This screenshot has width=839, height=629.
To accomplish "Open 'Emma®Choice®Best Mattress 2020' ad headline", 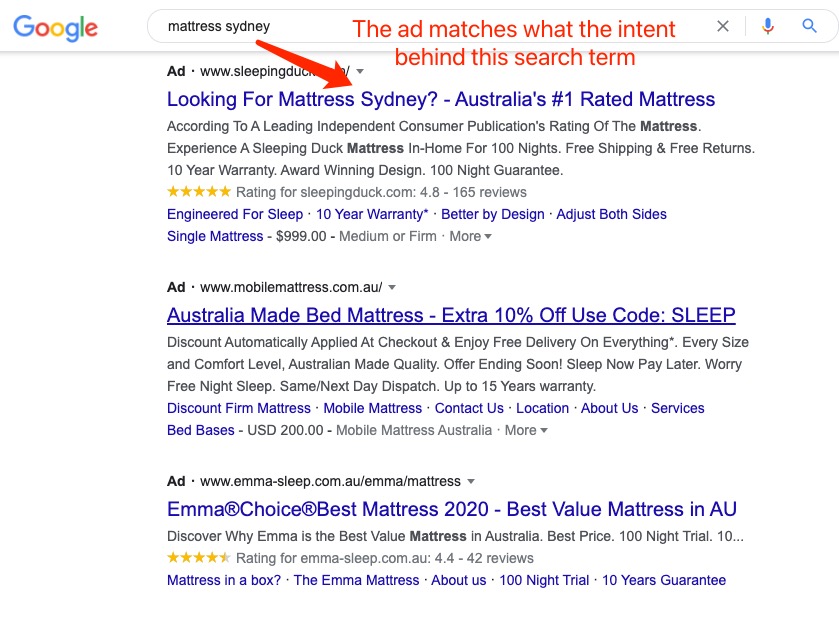I will pyautogui.click(x=452, y=509).
